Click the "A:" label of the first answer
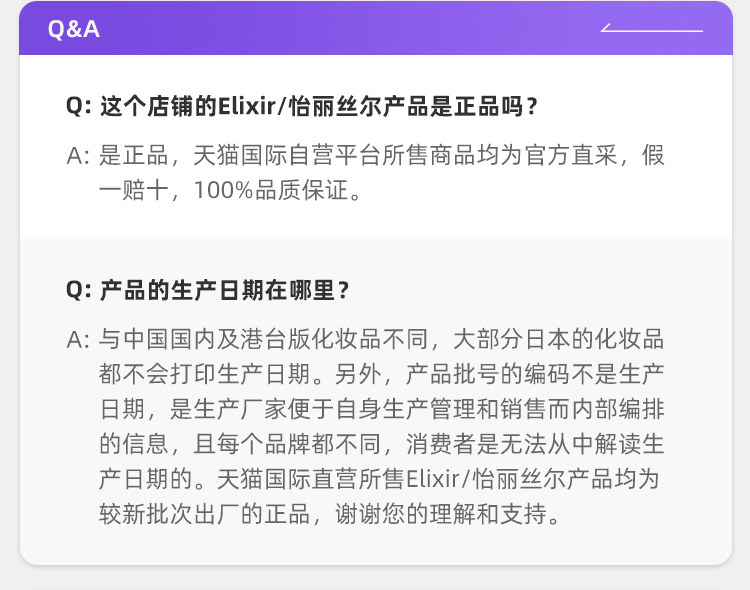The height and width of the screenshot is (590, 750). coord(79,156)
